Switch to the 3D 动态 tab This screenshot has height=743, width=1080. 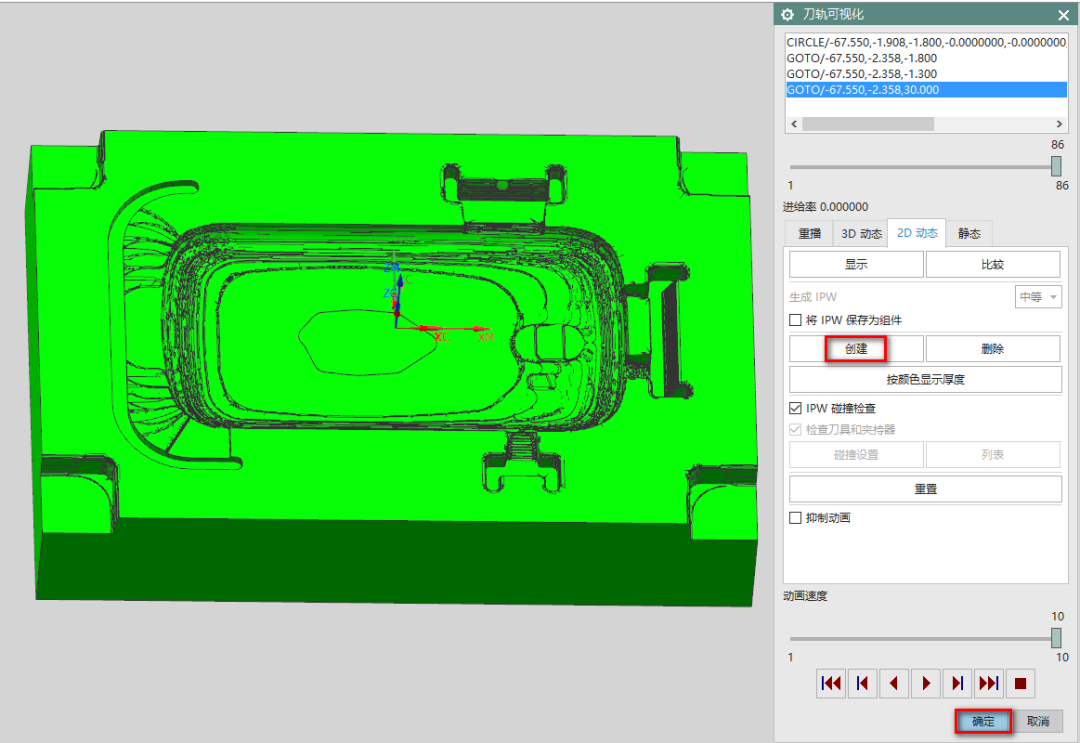click(x=860, y=234)
